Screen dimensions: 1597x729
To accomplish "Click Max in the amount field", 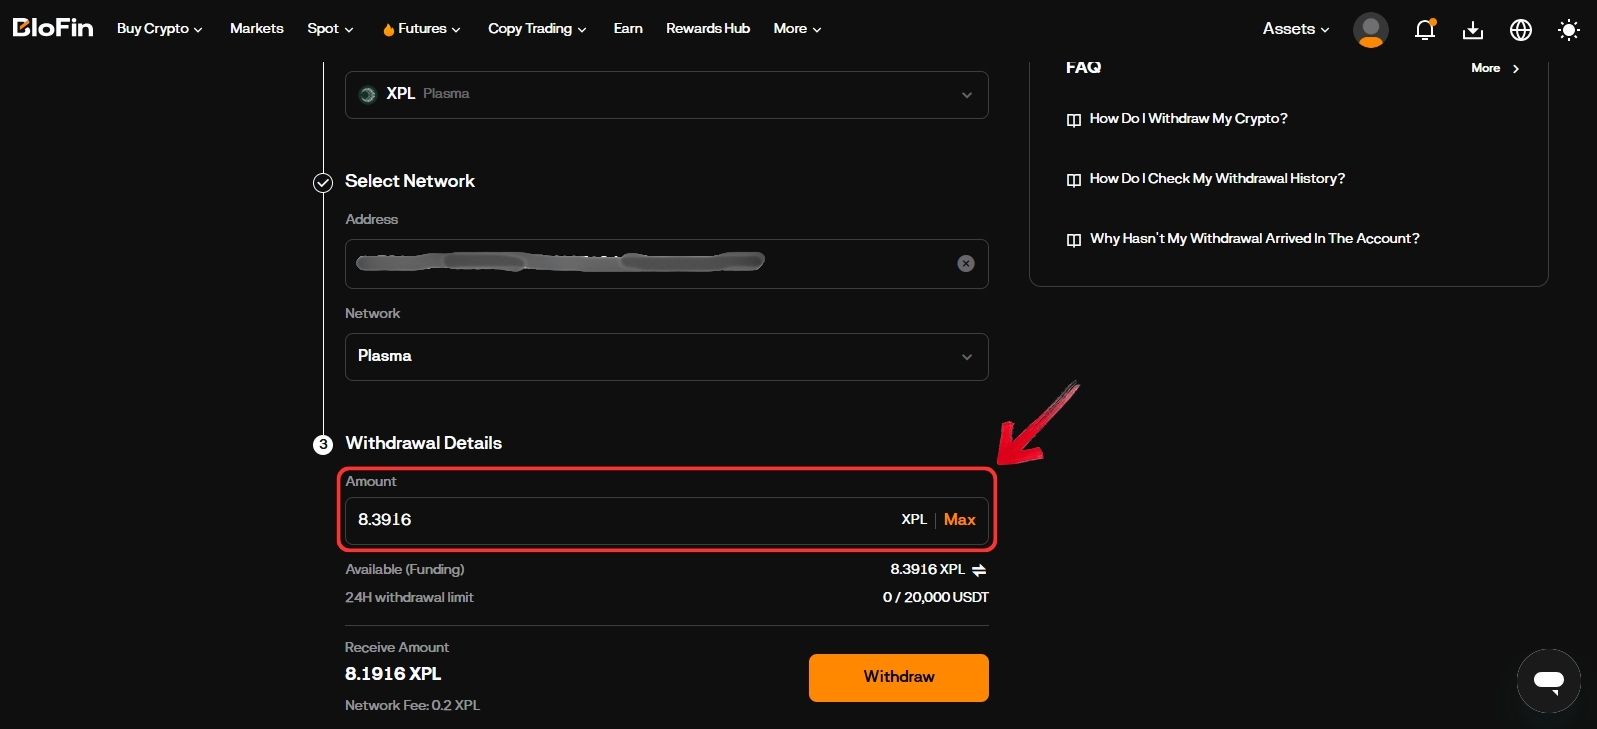I will pyautogui.click(x=959, y=520).
